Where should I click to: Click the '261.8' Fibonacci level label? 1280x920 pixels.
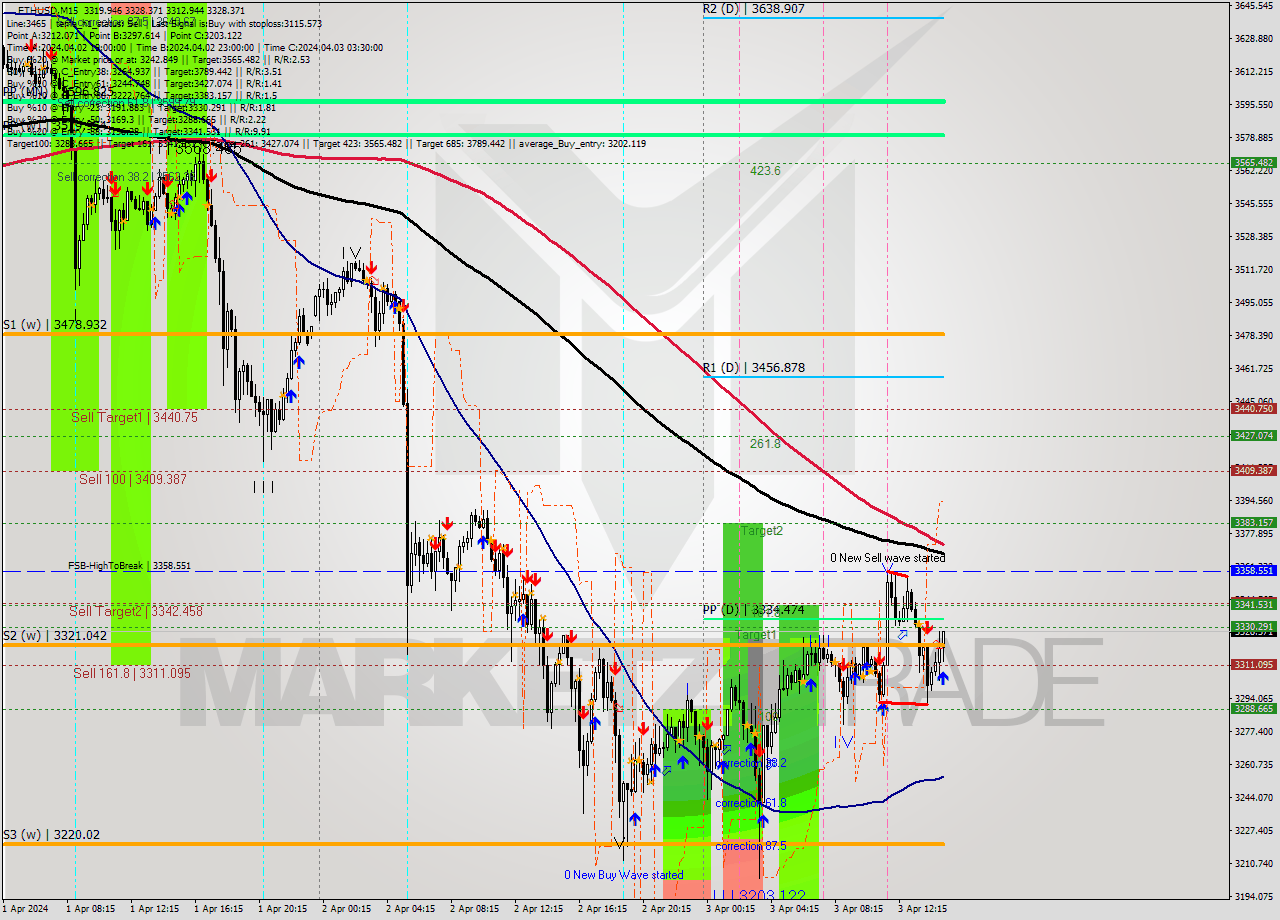pos(765,443)
